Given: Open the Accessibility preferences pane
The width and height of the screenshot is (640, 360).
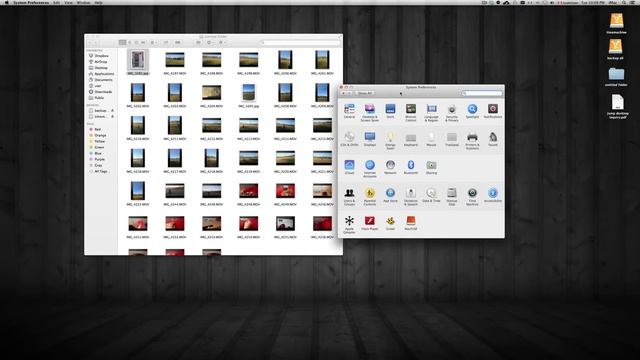Looking at the screenshot, I should point(493,195).
